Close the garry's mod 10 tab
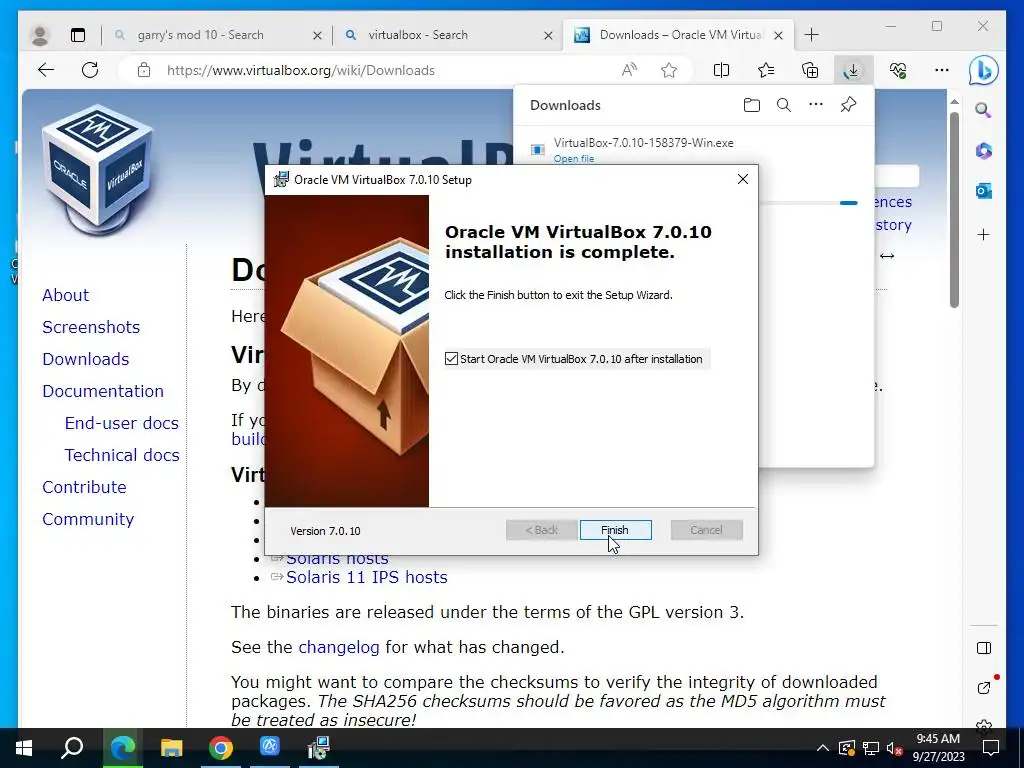Viewport: 1024px width, 768px height. (317, 35)
